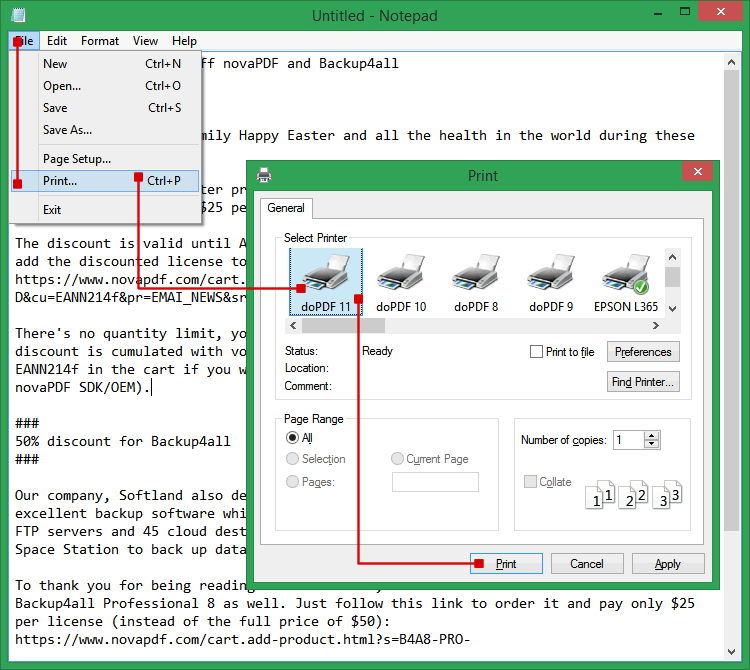The image size is (750, 670).
Task: Click the Number of copies field
Action: (629, 440)
